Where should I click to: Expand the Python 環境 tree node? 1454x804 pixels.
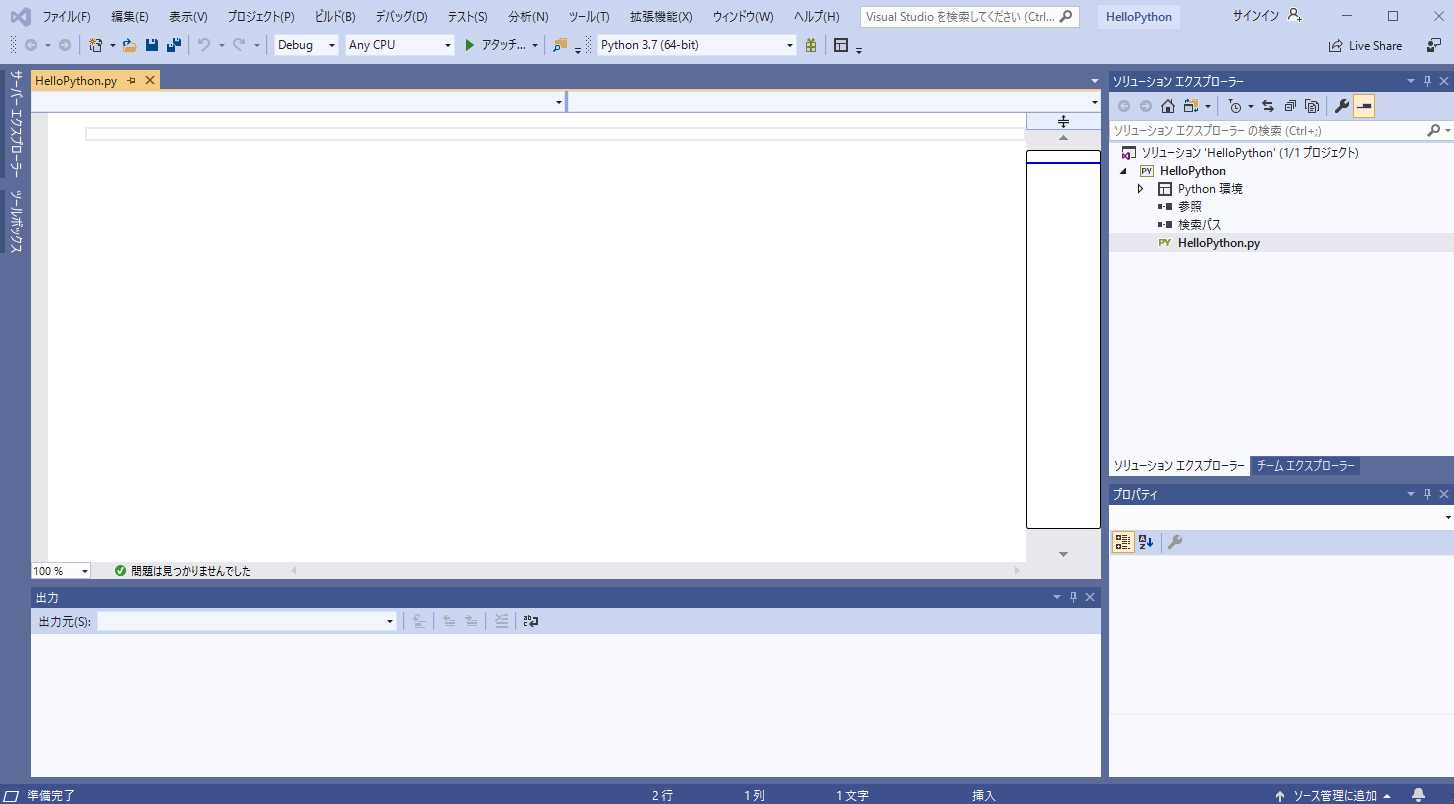(x=1140, y=188)
